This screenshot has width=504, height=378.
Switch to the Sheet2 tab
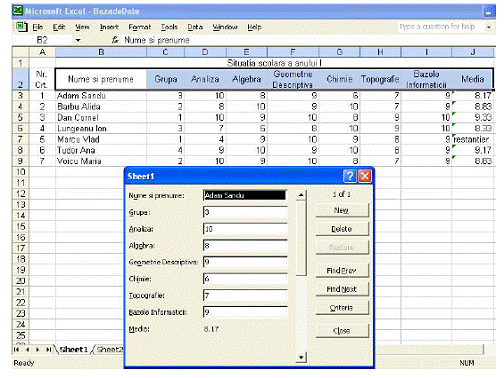[110, 349]
